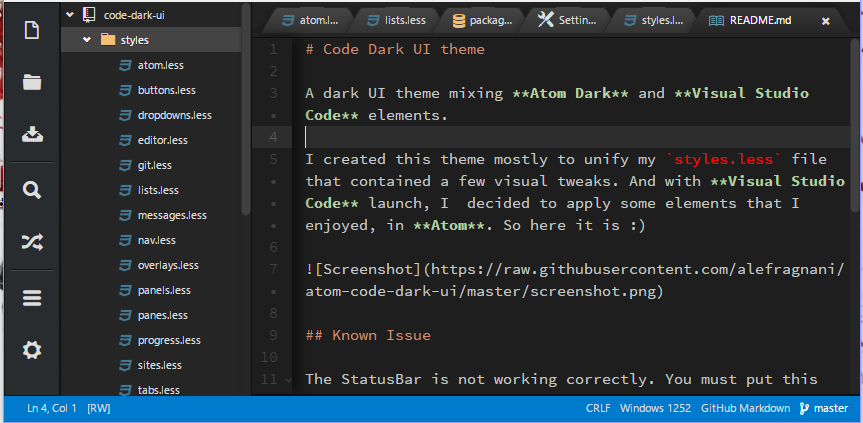
Task: Click line number 9 in the gutter
Action: coord(274,336)
